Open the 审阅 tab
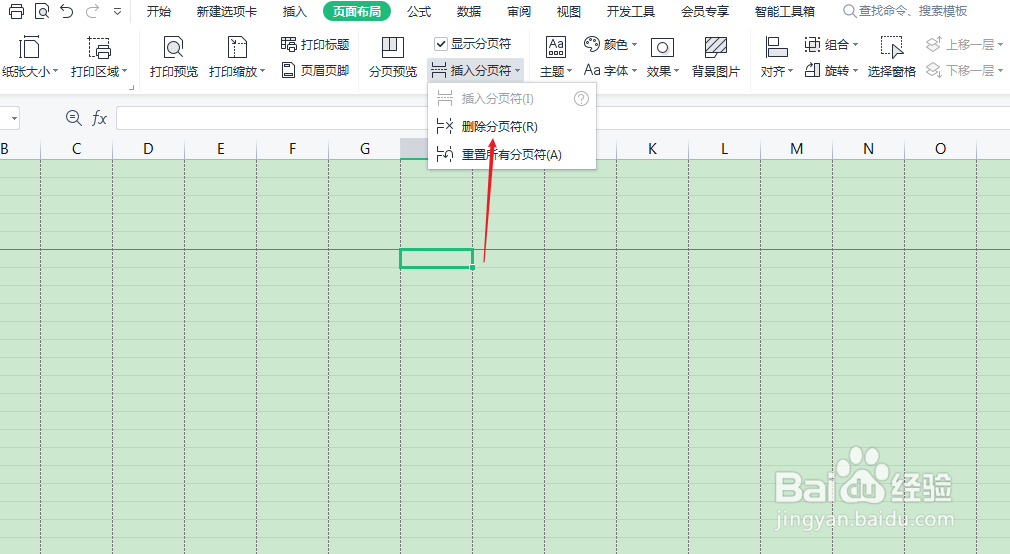 [x=519, y=12]
